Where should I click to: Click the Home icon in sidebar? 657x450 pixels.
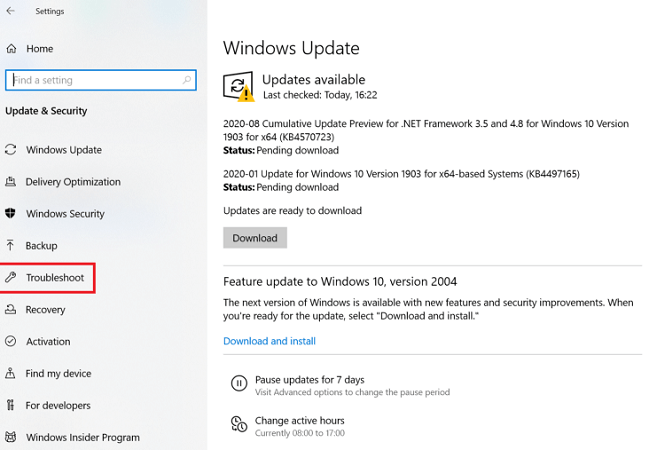coord(11,48)
